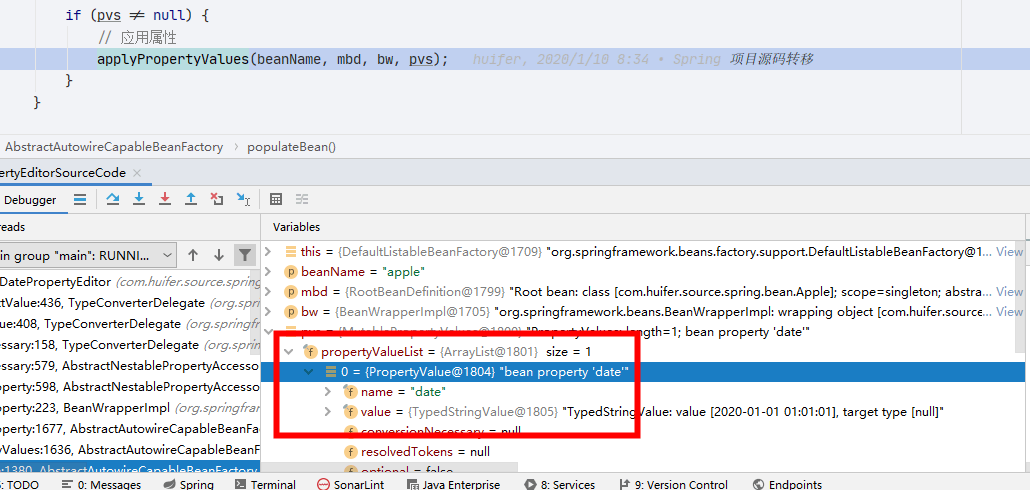The width and height of the screenshot is (1030, 490).
Task: Expand the name = "date" field
Action: 328,391
